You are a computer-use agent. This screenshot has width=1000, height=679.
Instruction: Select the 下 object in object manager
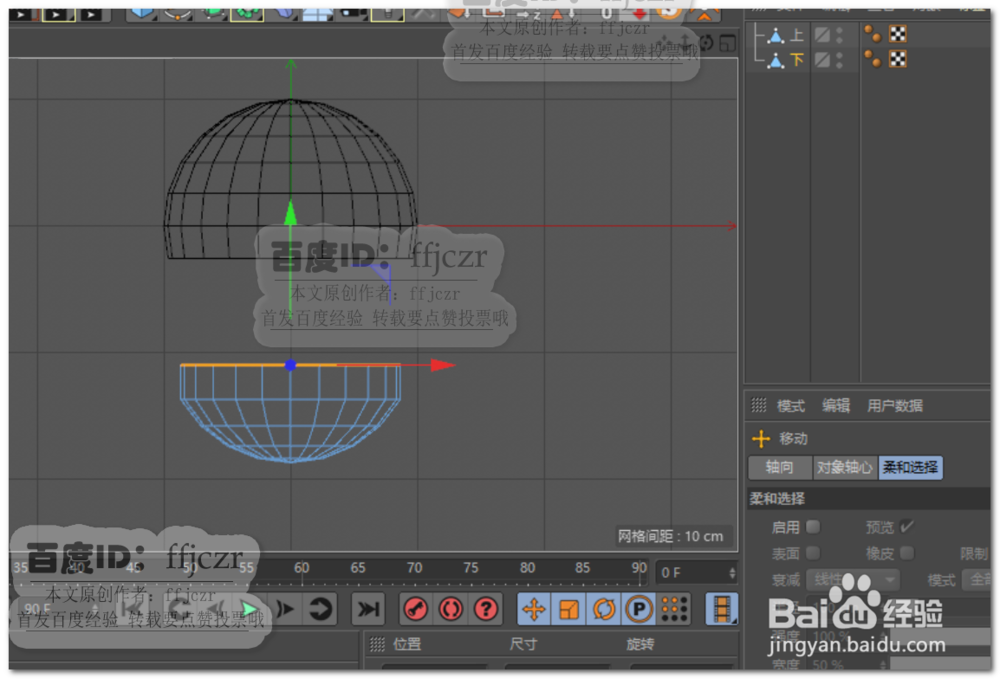point(797,60)
